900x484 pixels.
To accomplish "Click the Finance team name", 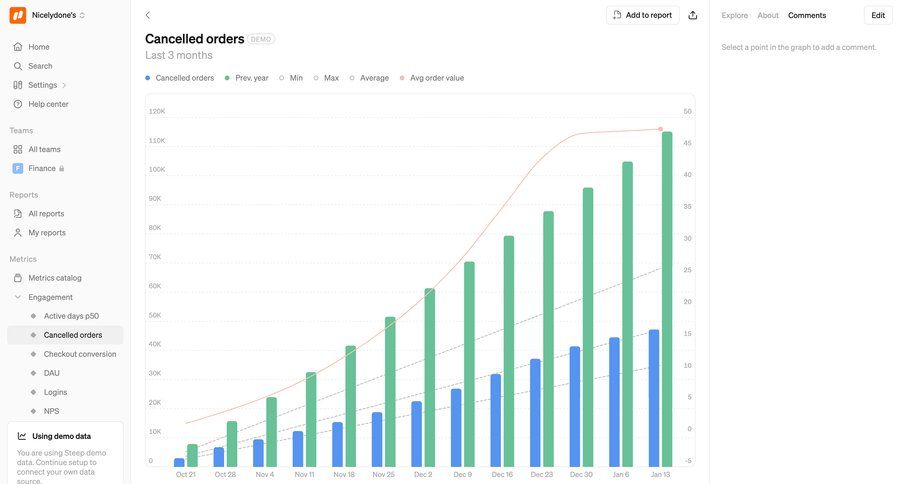I will coord(42,168).
